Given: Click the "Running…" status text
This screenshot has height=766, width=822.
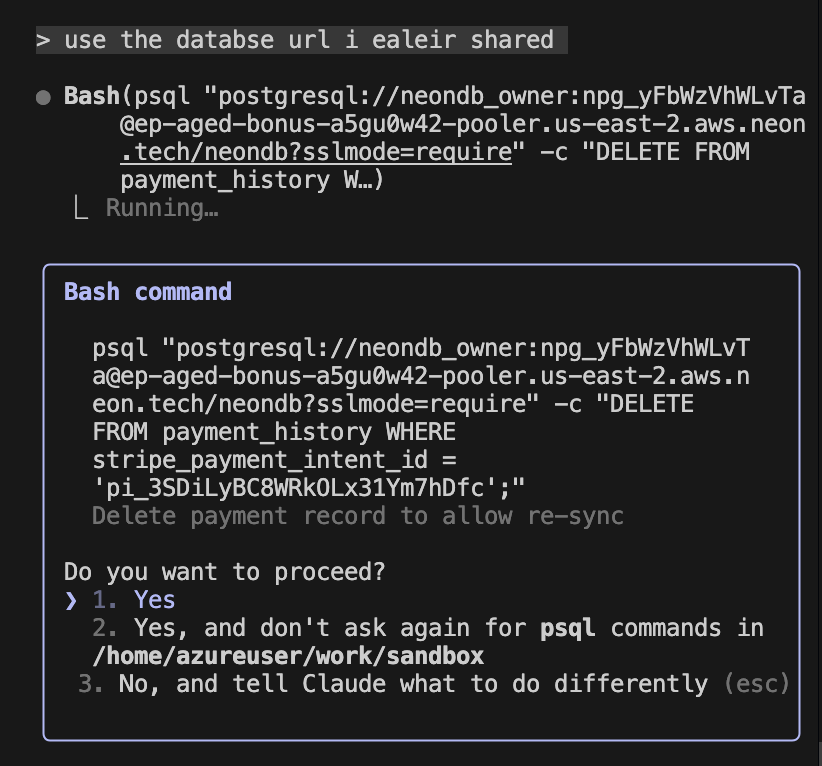Looking at the screenshot, I should (x=161, y=209).
